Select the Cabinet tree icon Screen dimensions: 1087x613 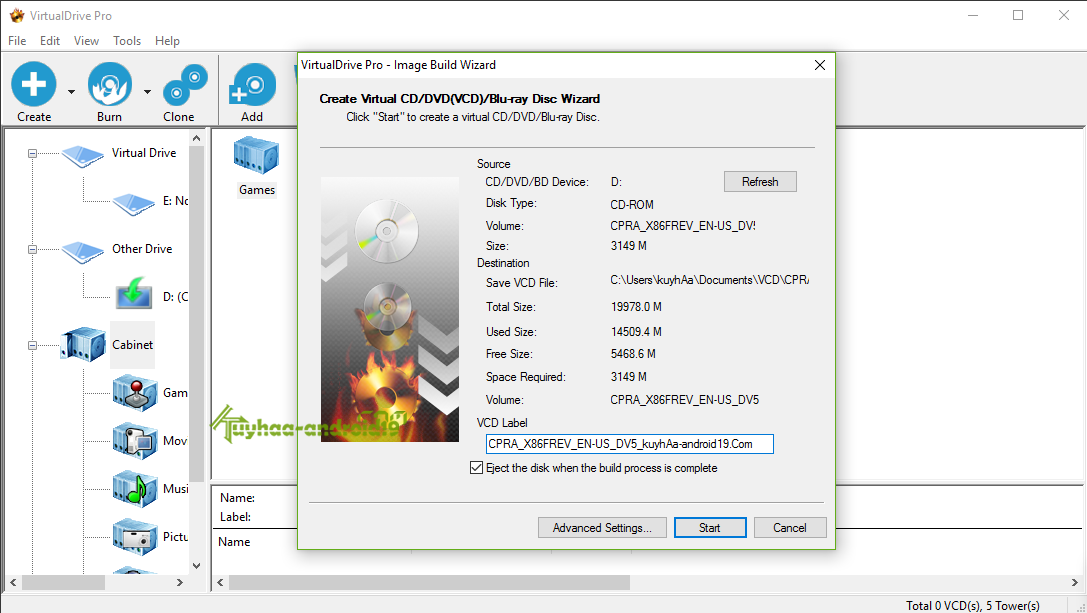pyautogui.click(x=83, y=345)
